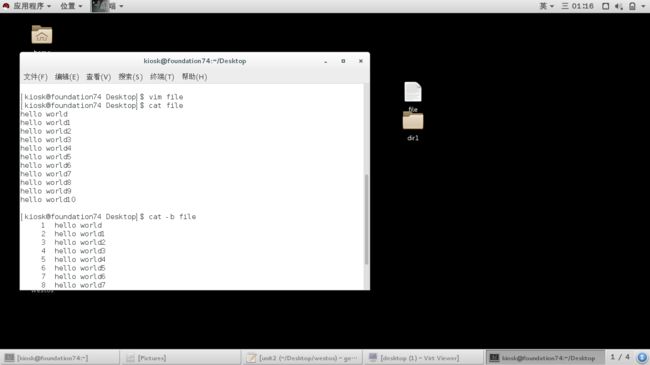
Task: Close the terminal window
Action: click(361, 61)
